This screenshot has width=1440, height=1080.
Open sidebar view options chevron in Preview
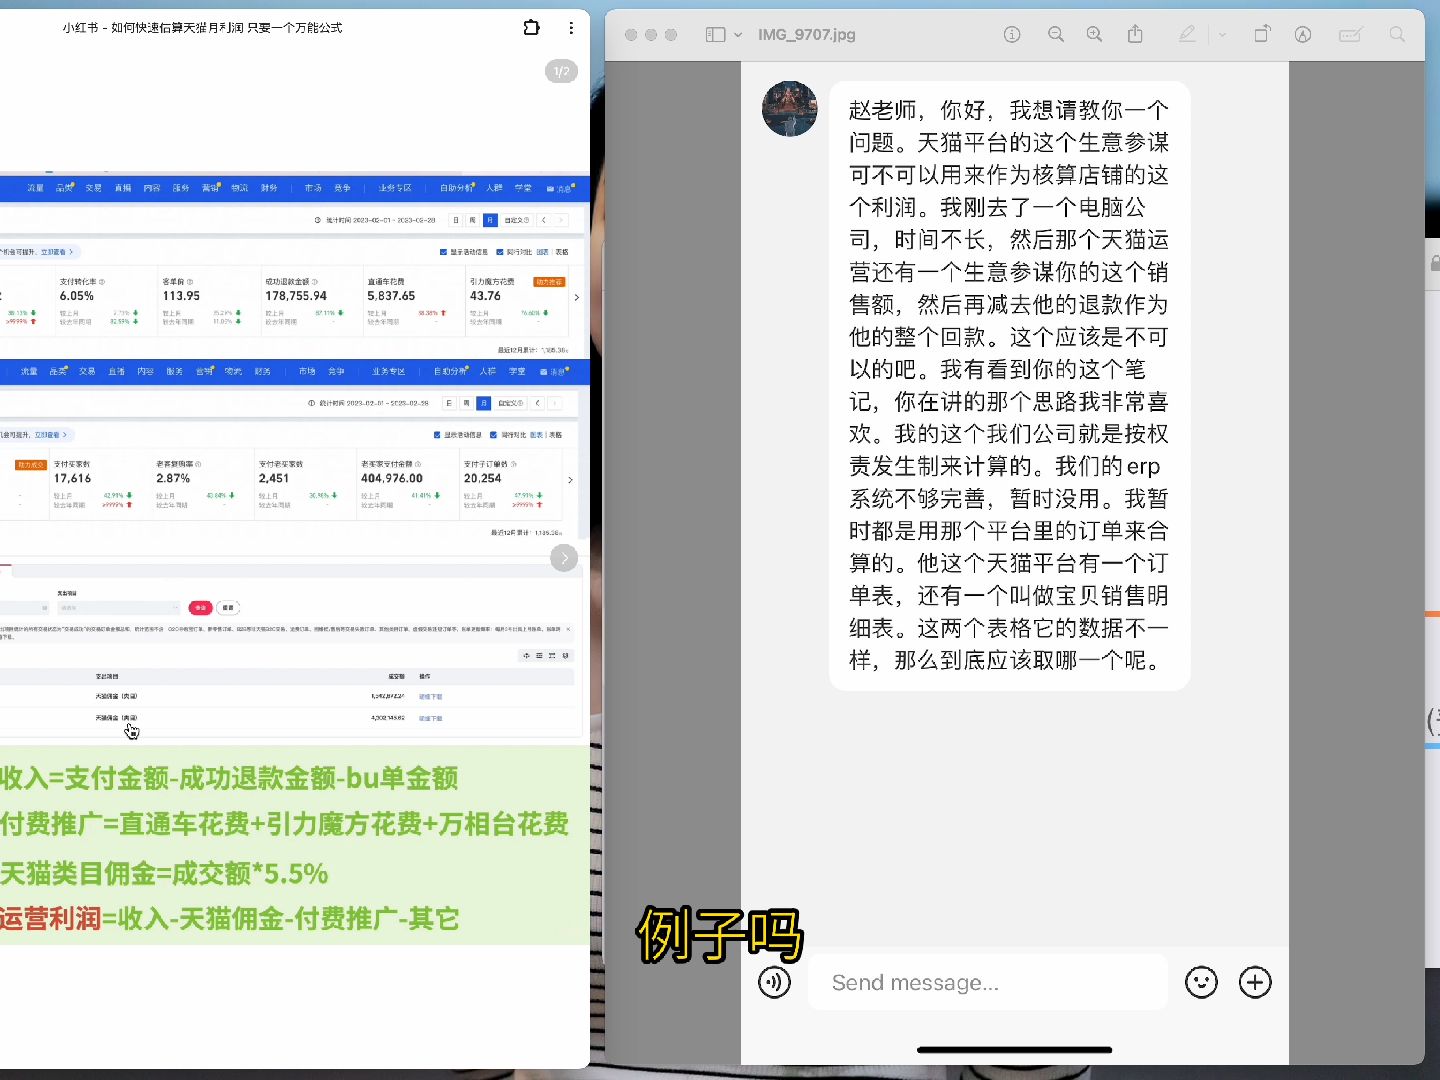738,34
